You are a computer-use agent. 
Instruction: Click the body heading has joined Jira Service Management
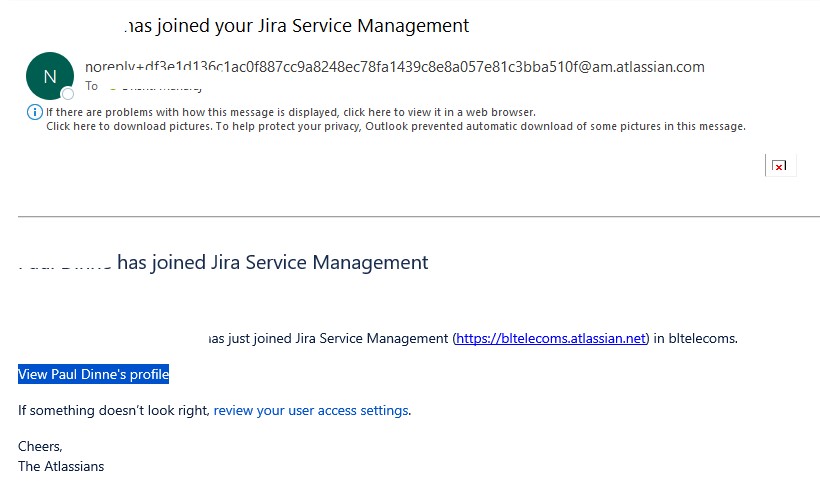[272, 262]
